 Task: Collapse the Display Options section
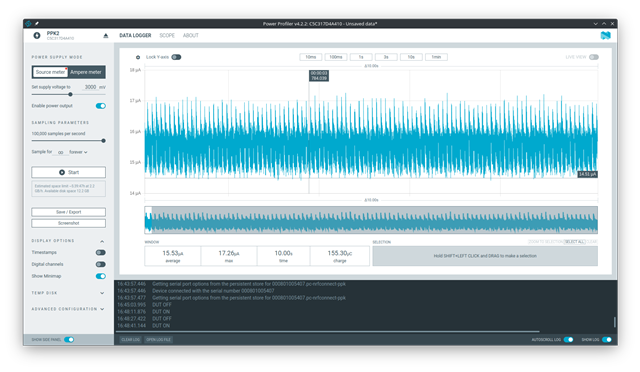(x=102, y=241)
